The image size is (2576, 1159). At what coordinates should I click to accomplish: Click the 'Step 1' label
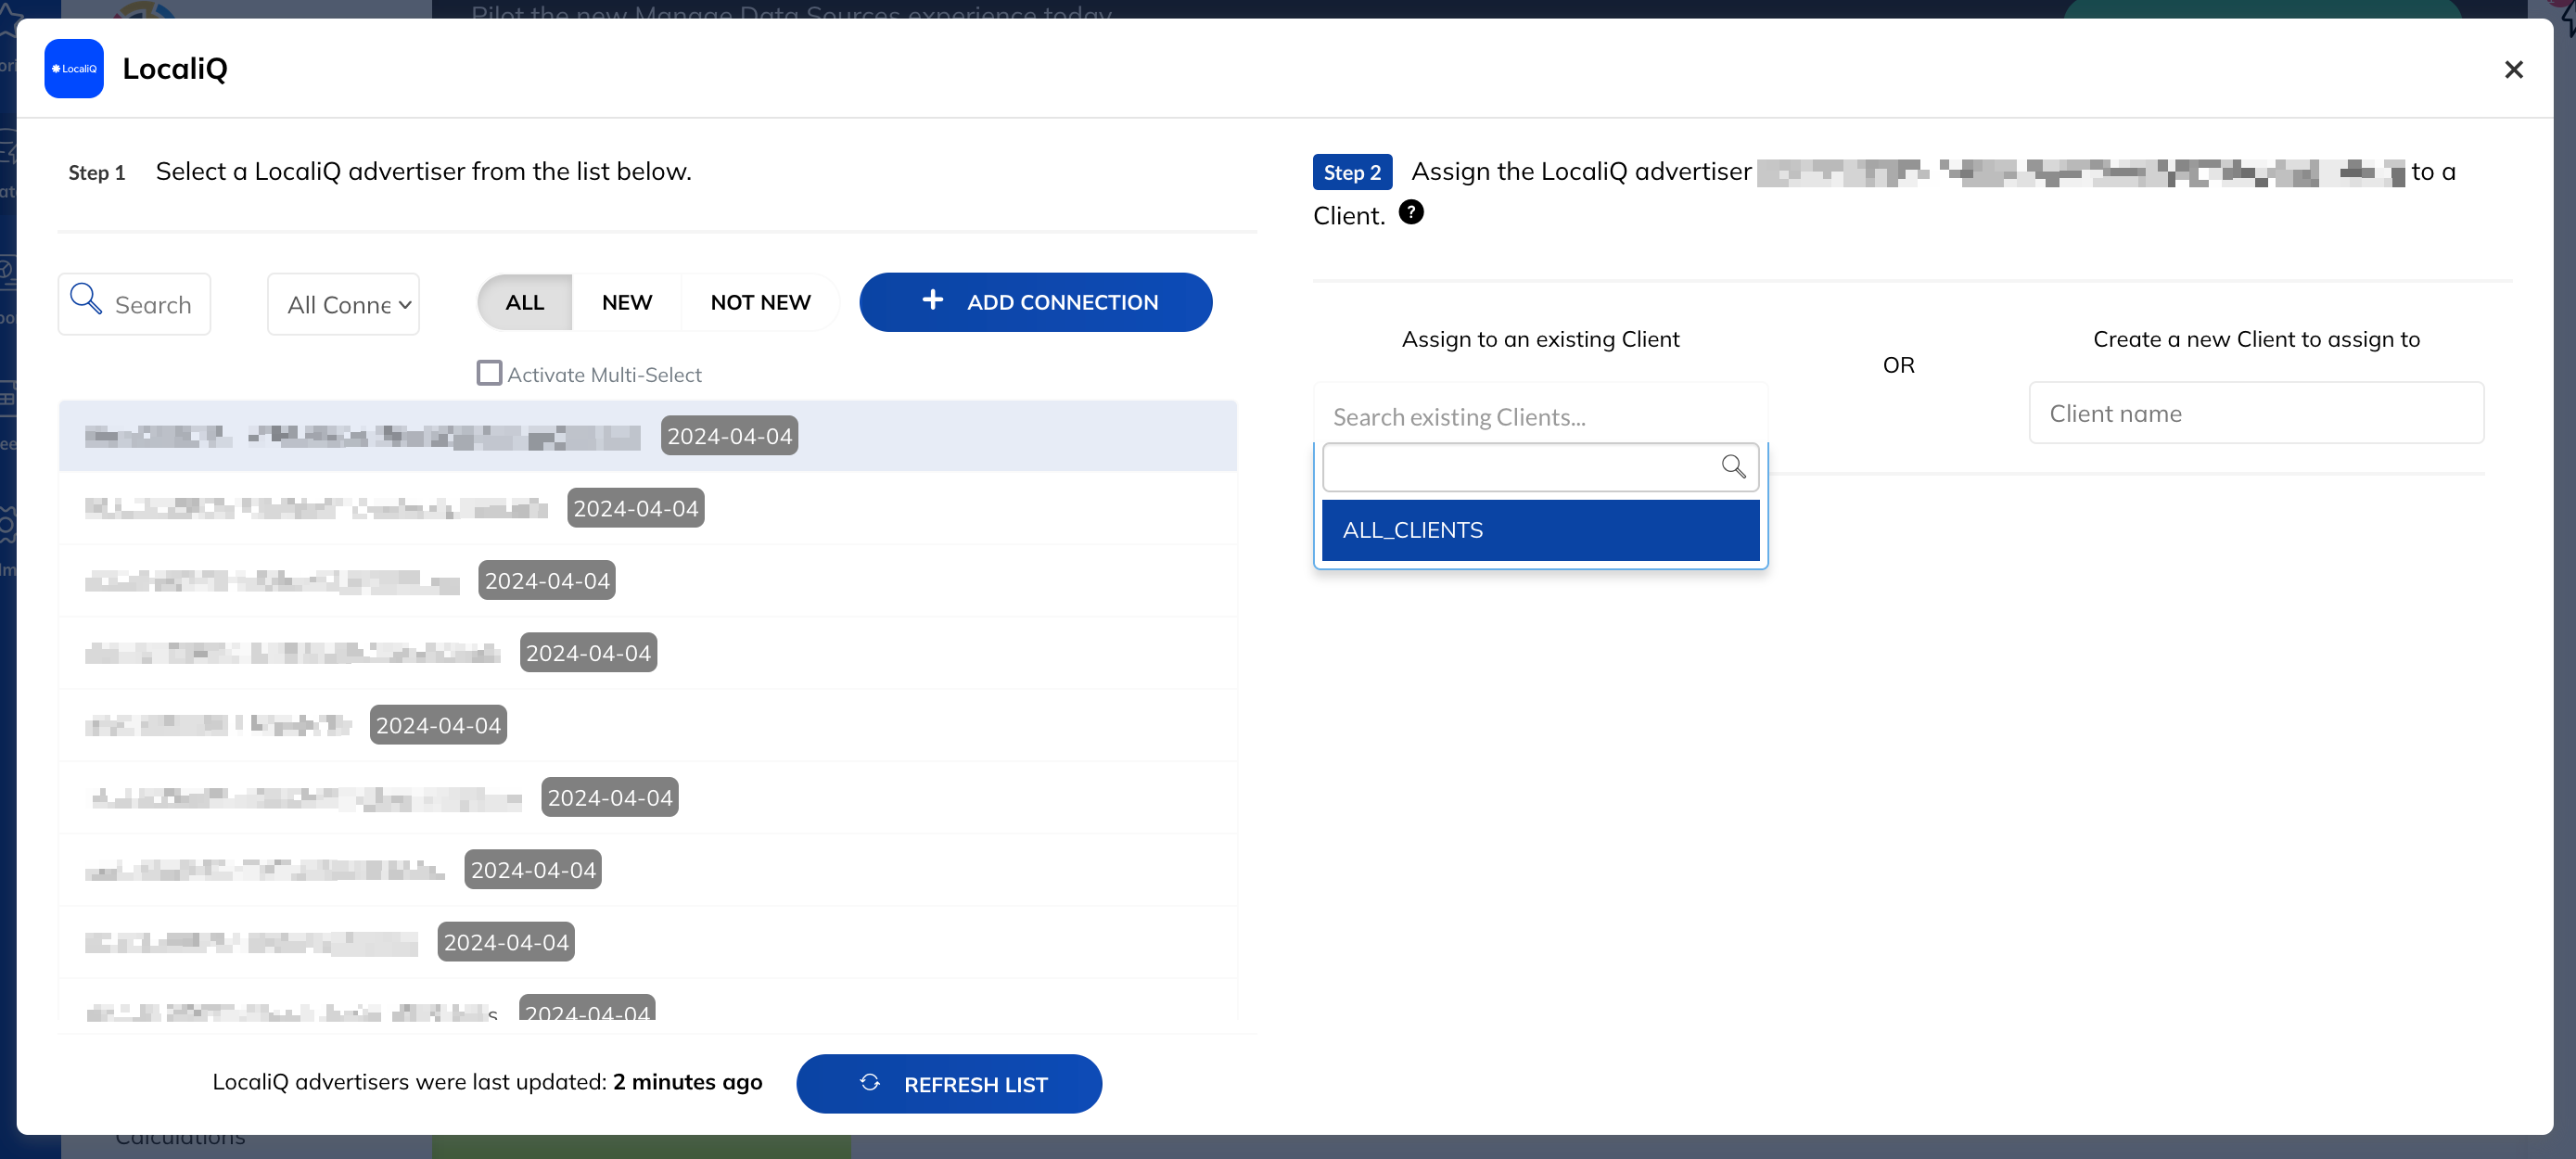tap(97, 173)
